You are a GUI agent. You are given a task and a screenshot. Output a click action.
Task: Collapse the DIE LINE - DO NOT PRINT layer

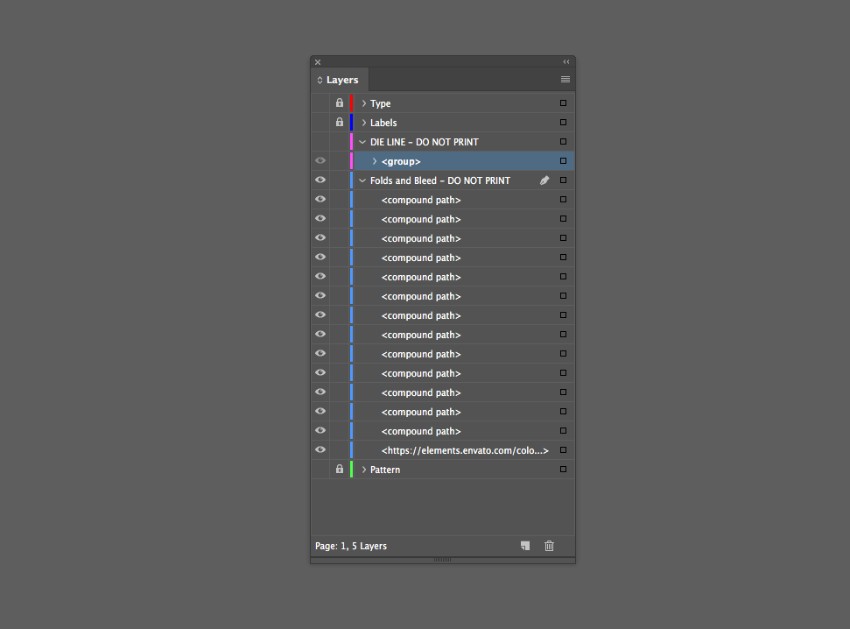[363, 142]
